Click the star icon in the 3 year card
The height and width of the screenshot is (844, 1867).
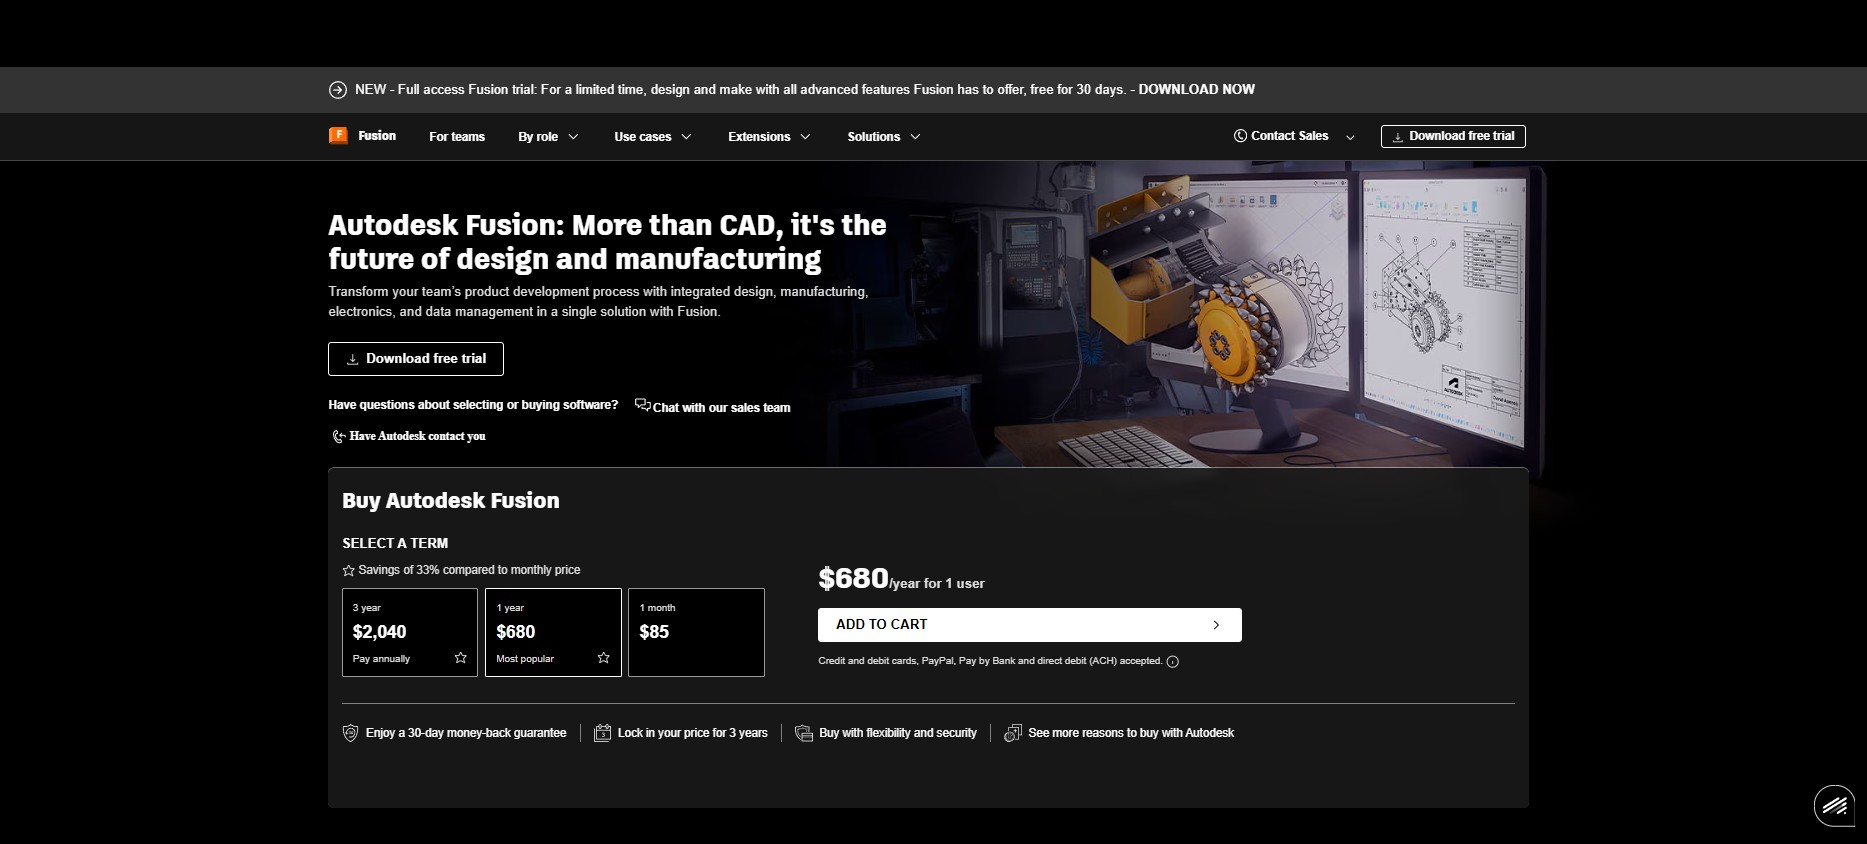click(461, 658)
